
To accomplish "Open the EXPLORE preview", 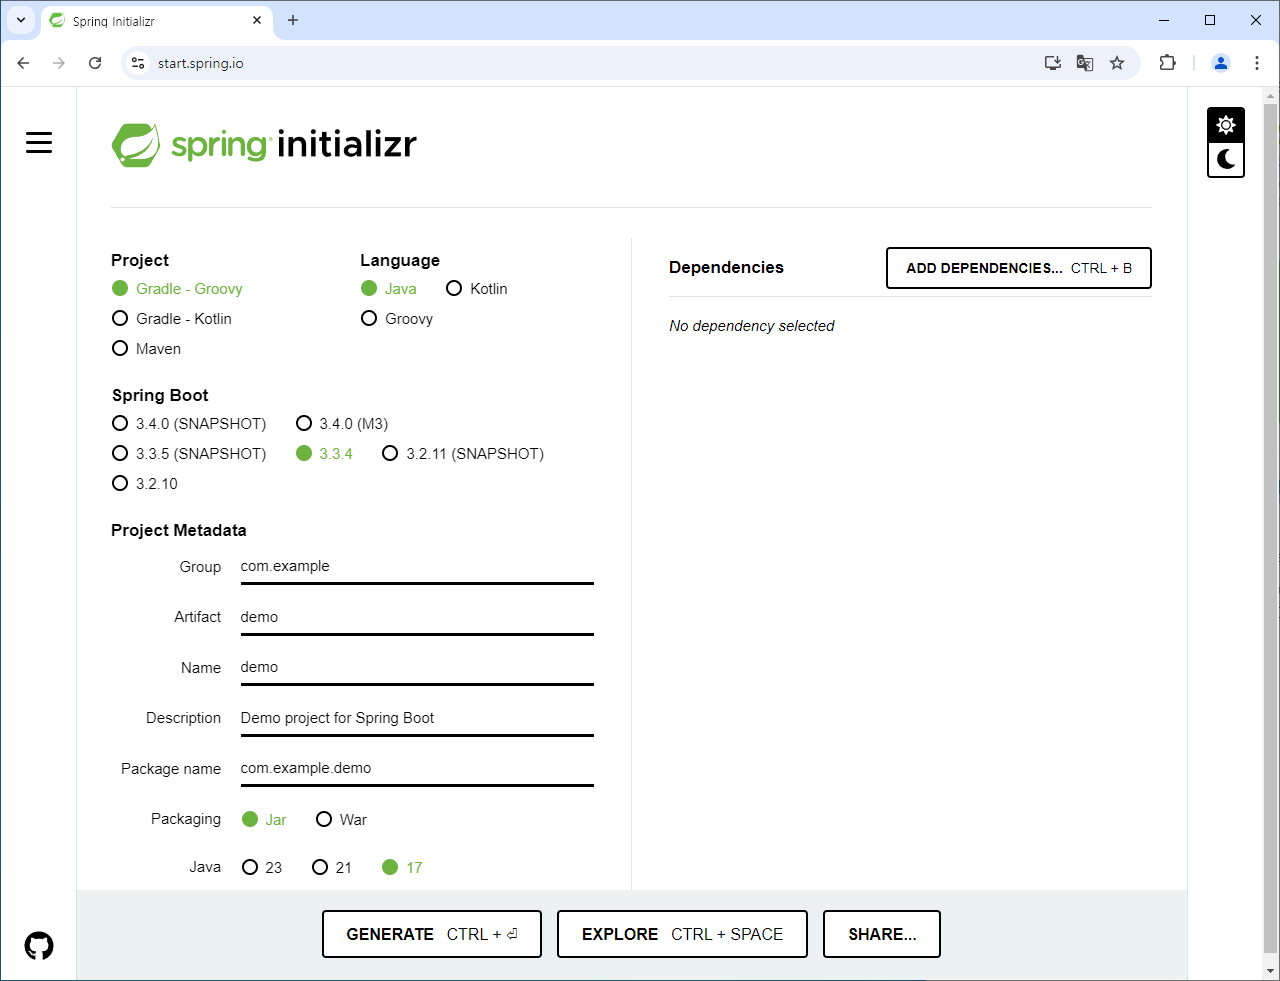I will click(681, 933).
